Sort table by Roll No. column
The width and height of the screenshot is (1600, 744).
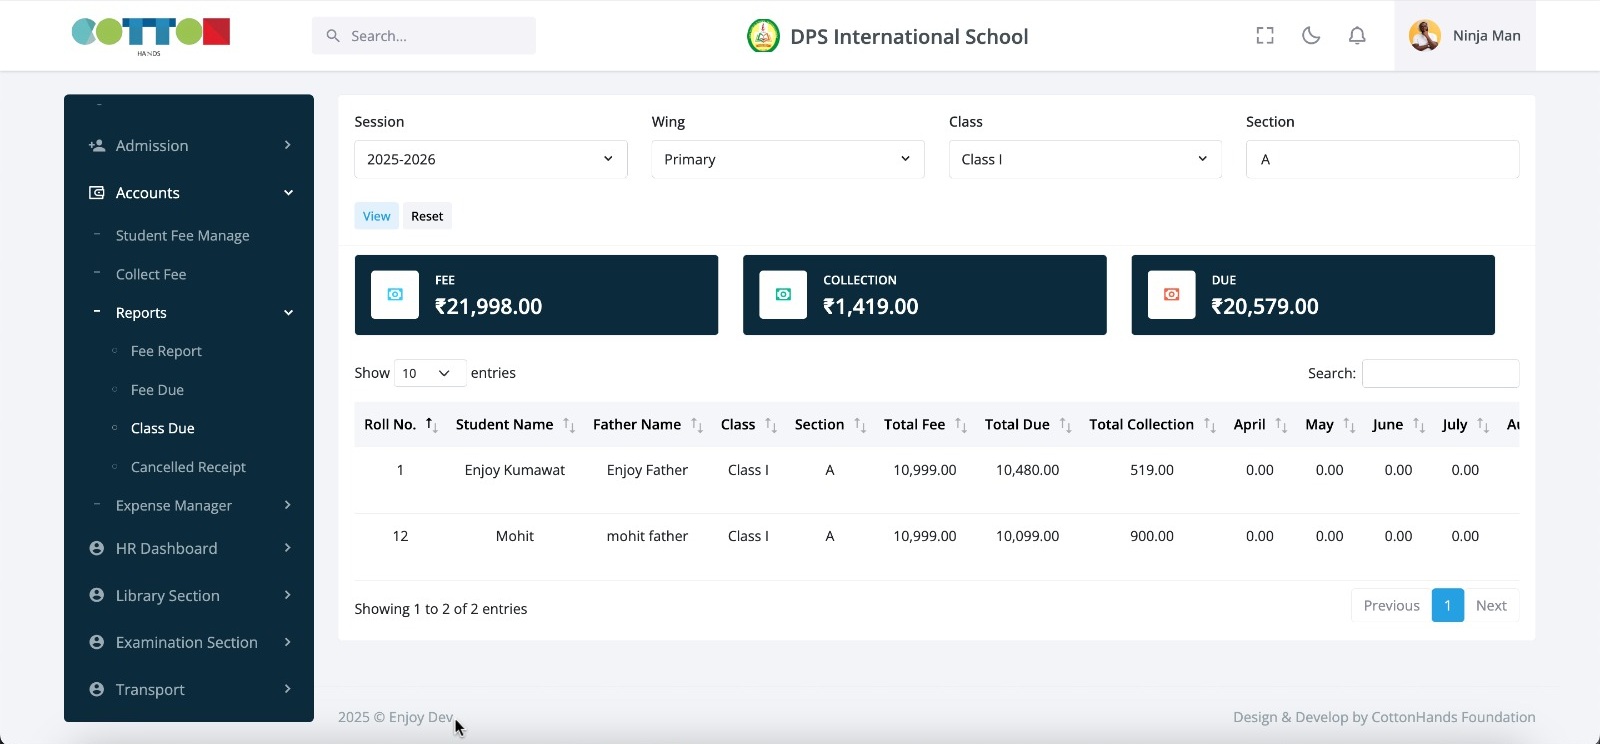click(400, 424)
